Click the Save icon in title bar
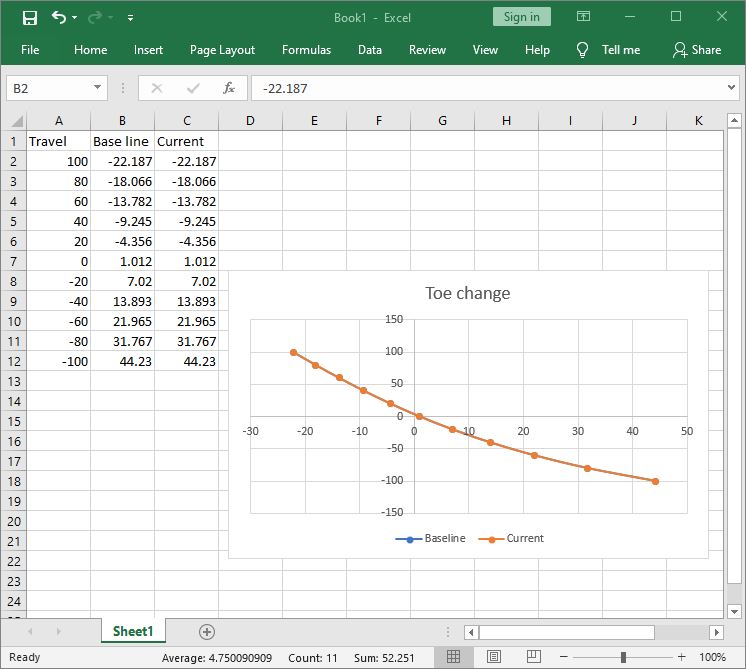746x669 pixels. click(x=29, y=17)
